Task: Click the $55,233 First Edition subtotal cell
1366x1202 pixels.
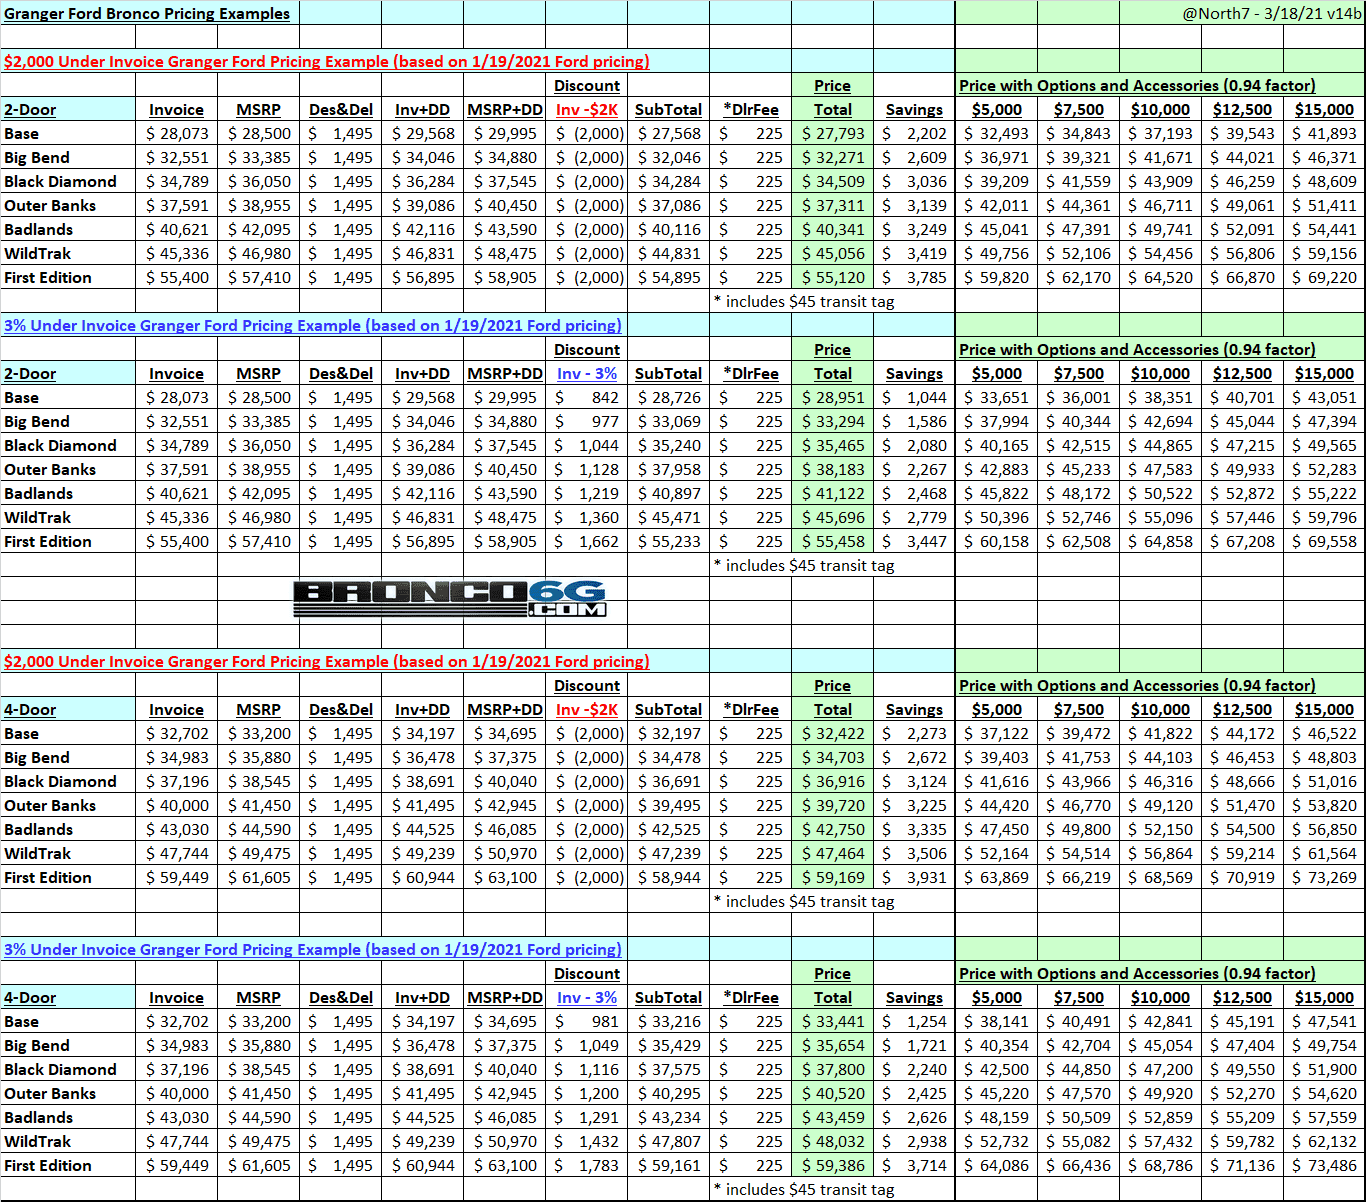Action: [x=669, y=541]
